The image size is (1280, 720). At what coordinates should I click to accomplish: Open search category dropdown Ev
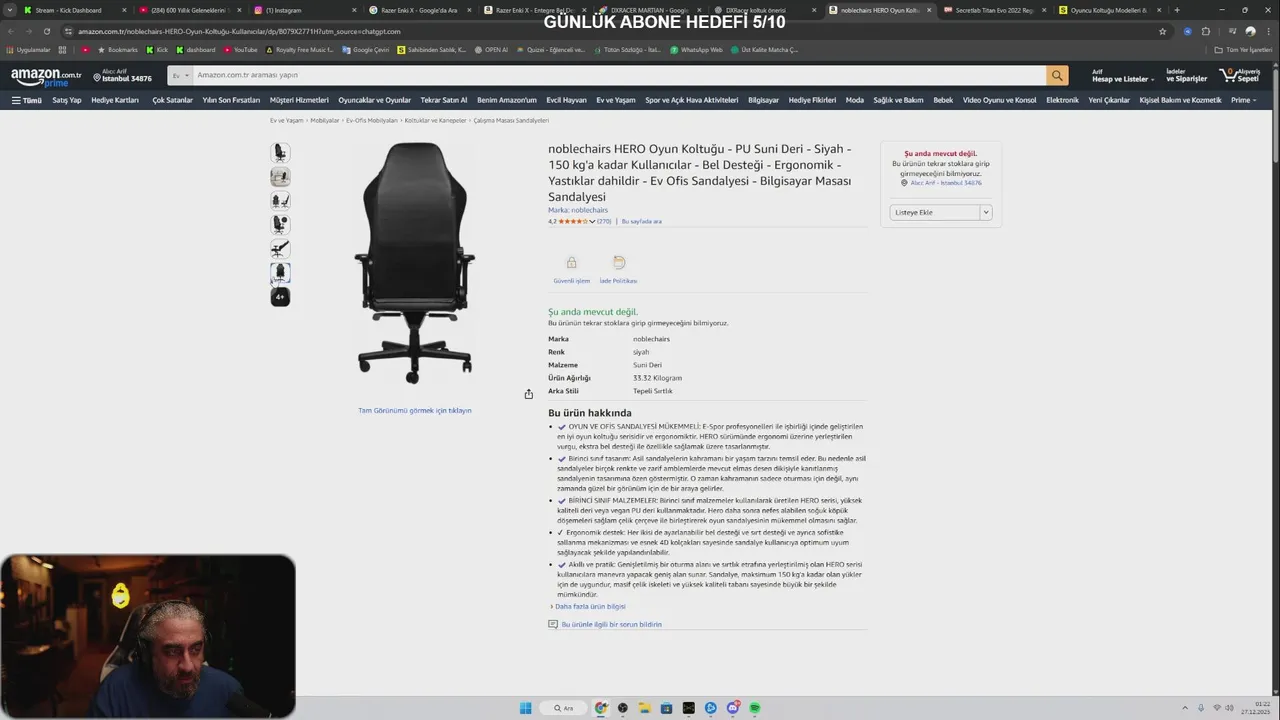click(x=180, y=75)
